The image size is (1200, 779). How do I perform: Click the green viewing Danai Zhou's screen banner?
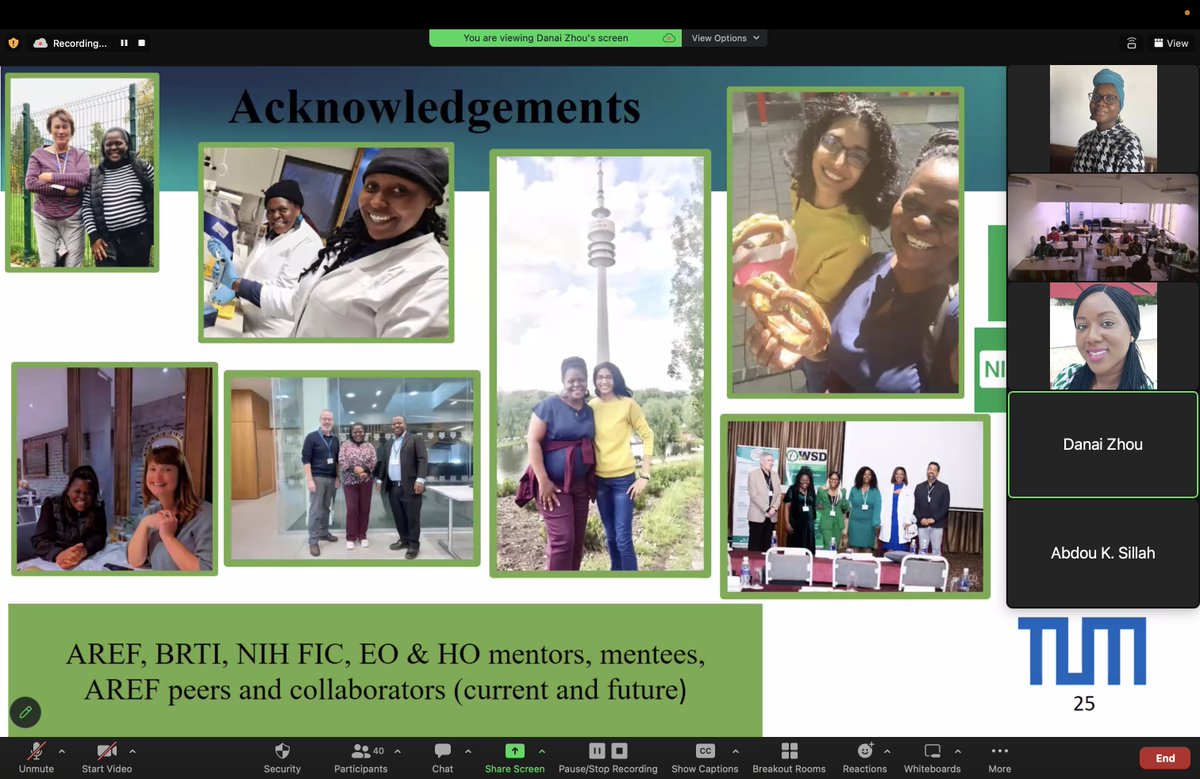point(555,38)
